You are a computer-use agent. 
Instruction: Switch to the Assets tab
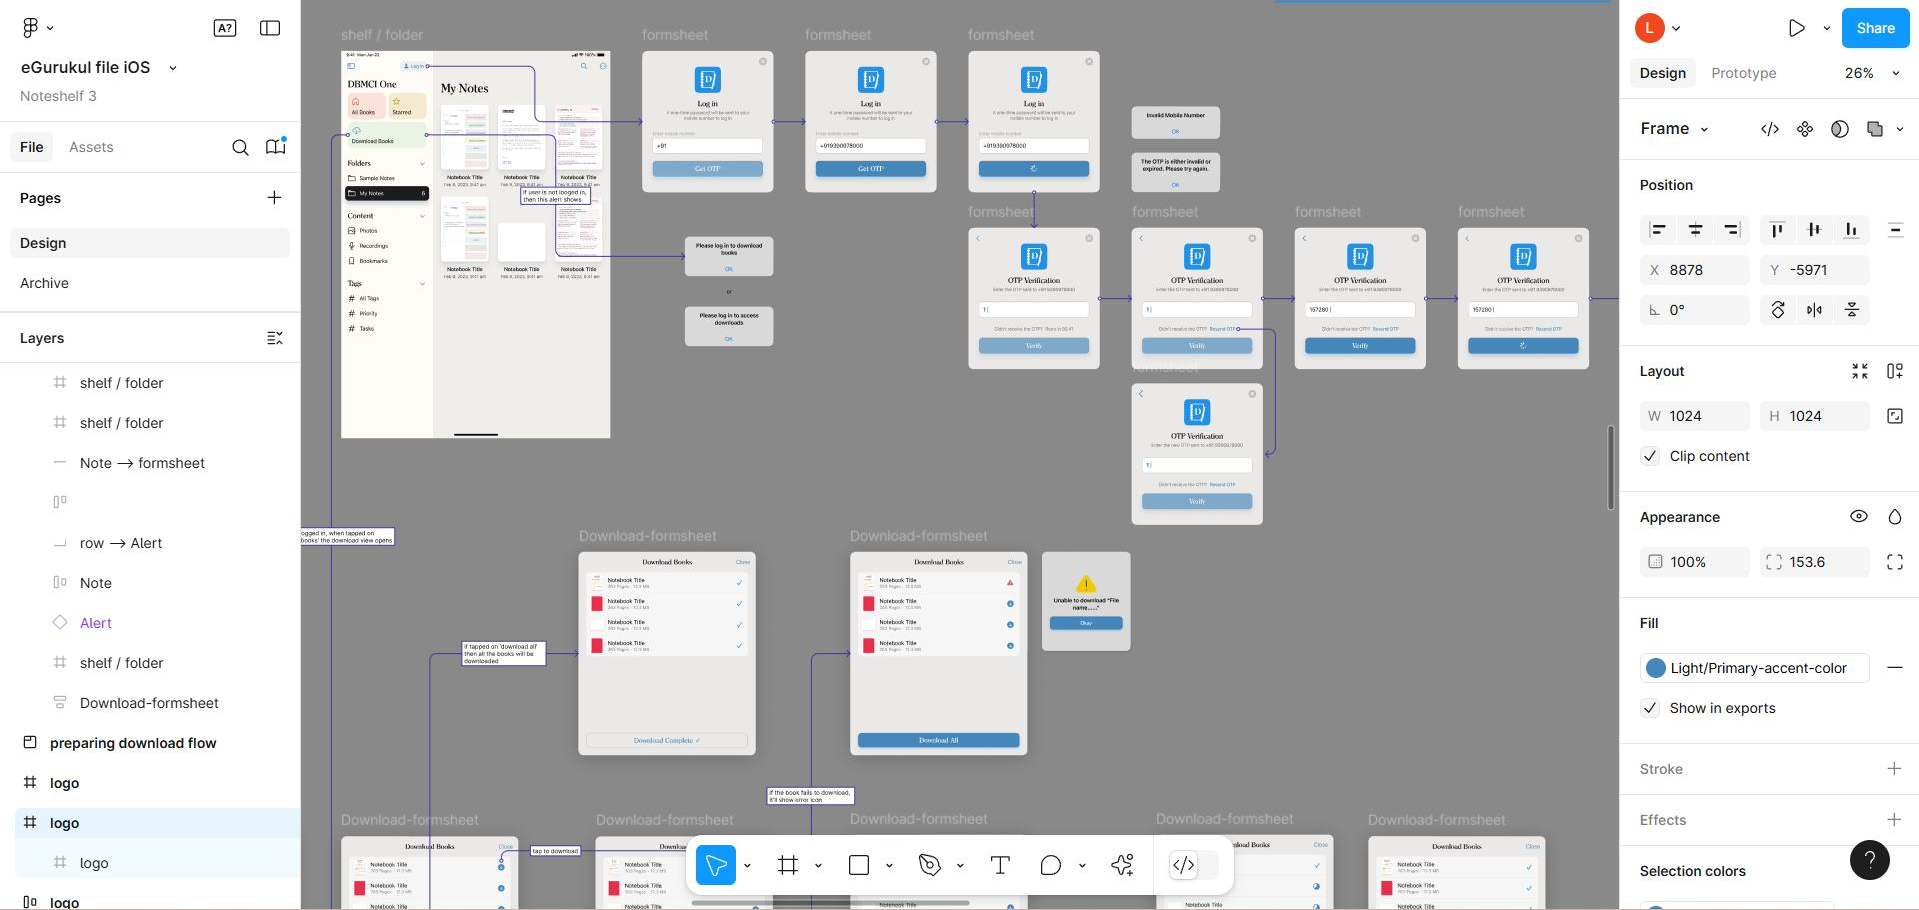click(91, 147)
